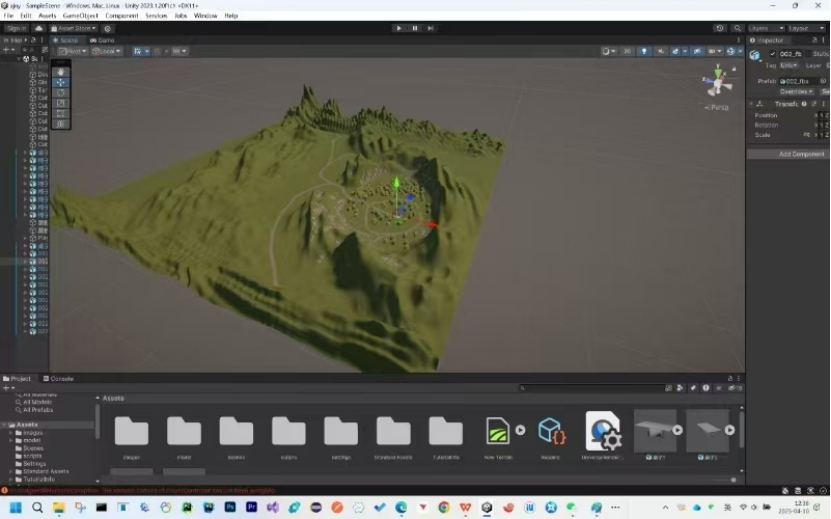
Task: Click the Play button
Action: [399, 28]
